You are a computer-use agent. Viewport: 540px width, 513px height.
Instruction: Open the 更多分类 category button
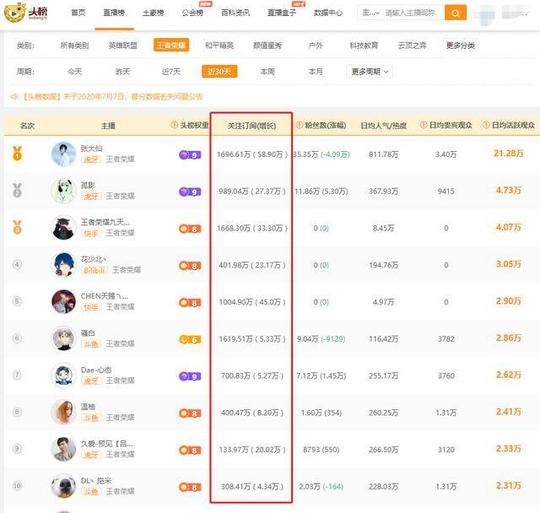point(460,45)
